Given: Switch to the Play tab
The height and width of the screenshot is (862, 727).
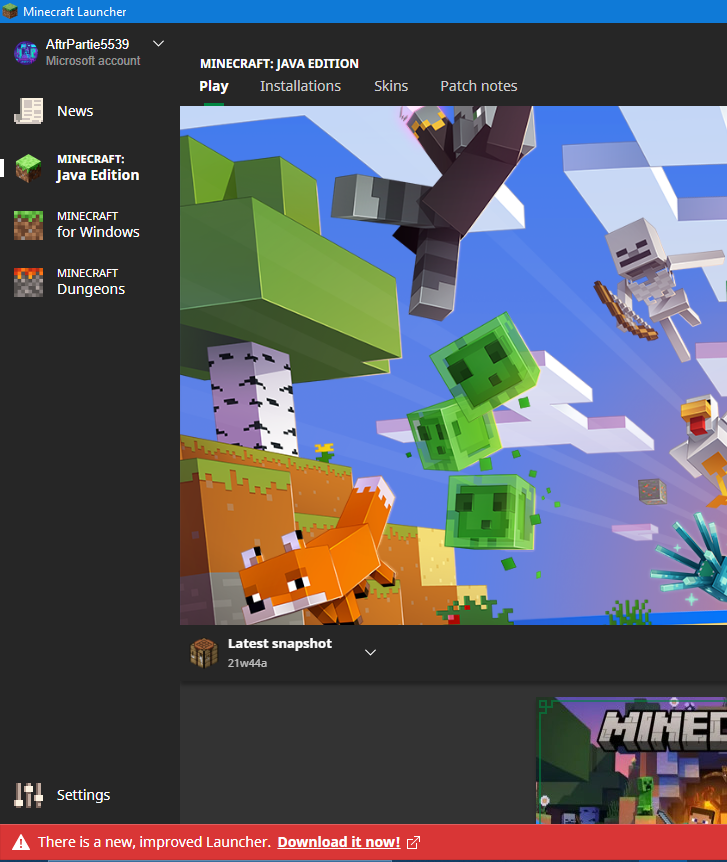Looking at the screenshot, I should (214, 86).
